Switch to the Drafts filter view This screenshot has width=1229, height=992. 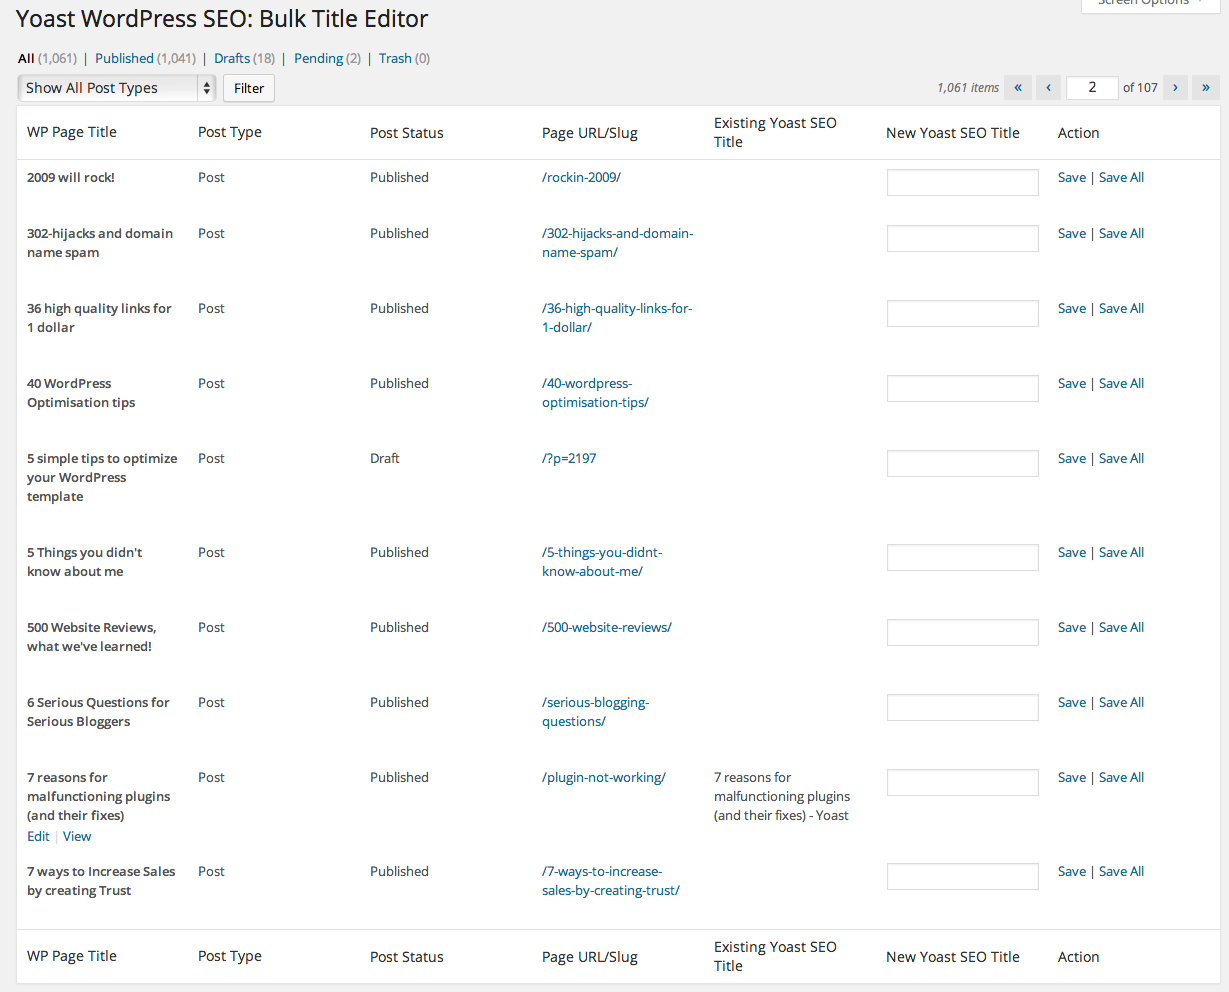tap(231, 58)
